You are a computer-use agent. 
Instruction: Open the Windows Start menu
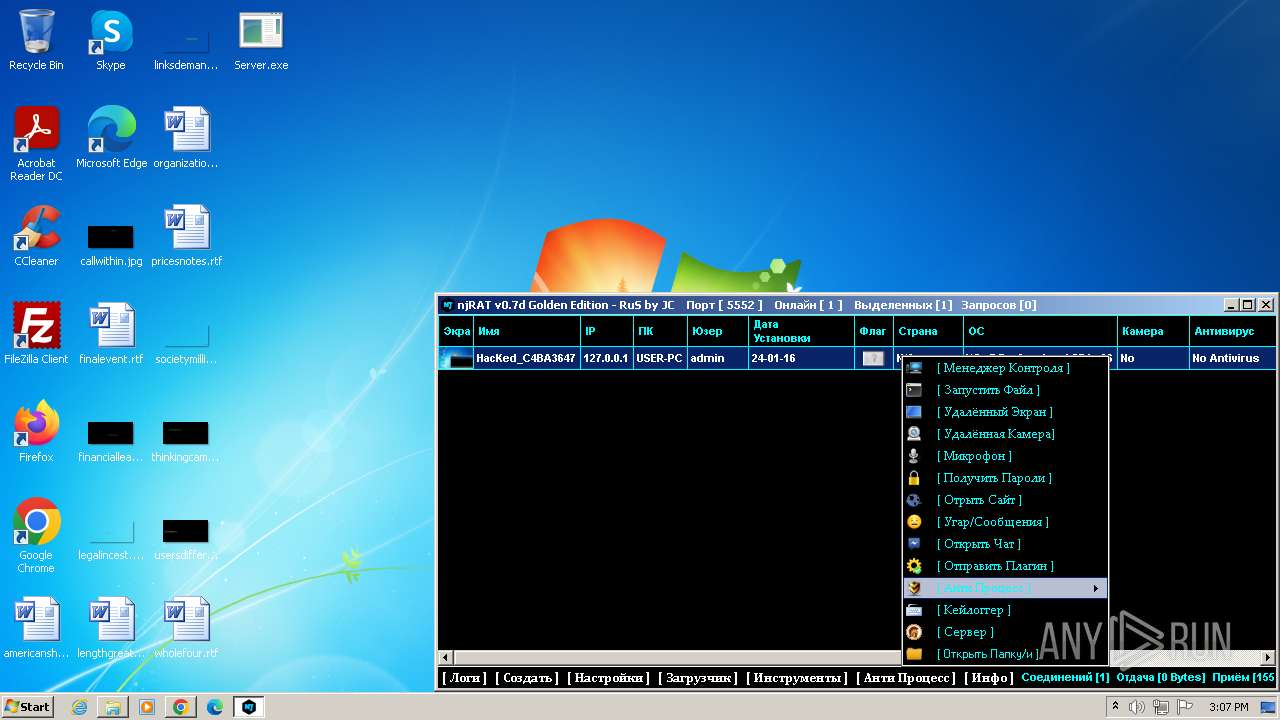27,706
